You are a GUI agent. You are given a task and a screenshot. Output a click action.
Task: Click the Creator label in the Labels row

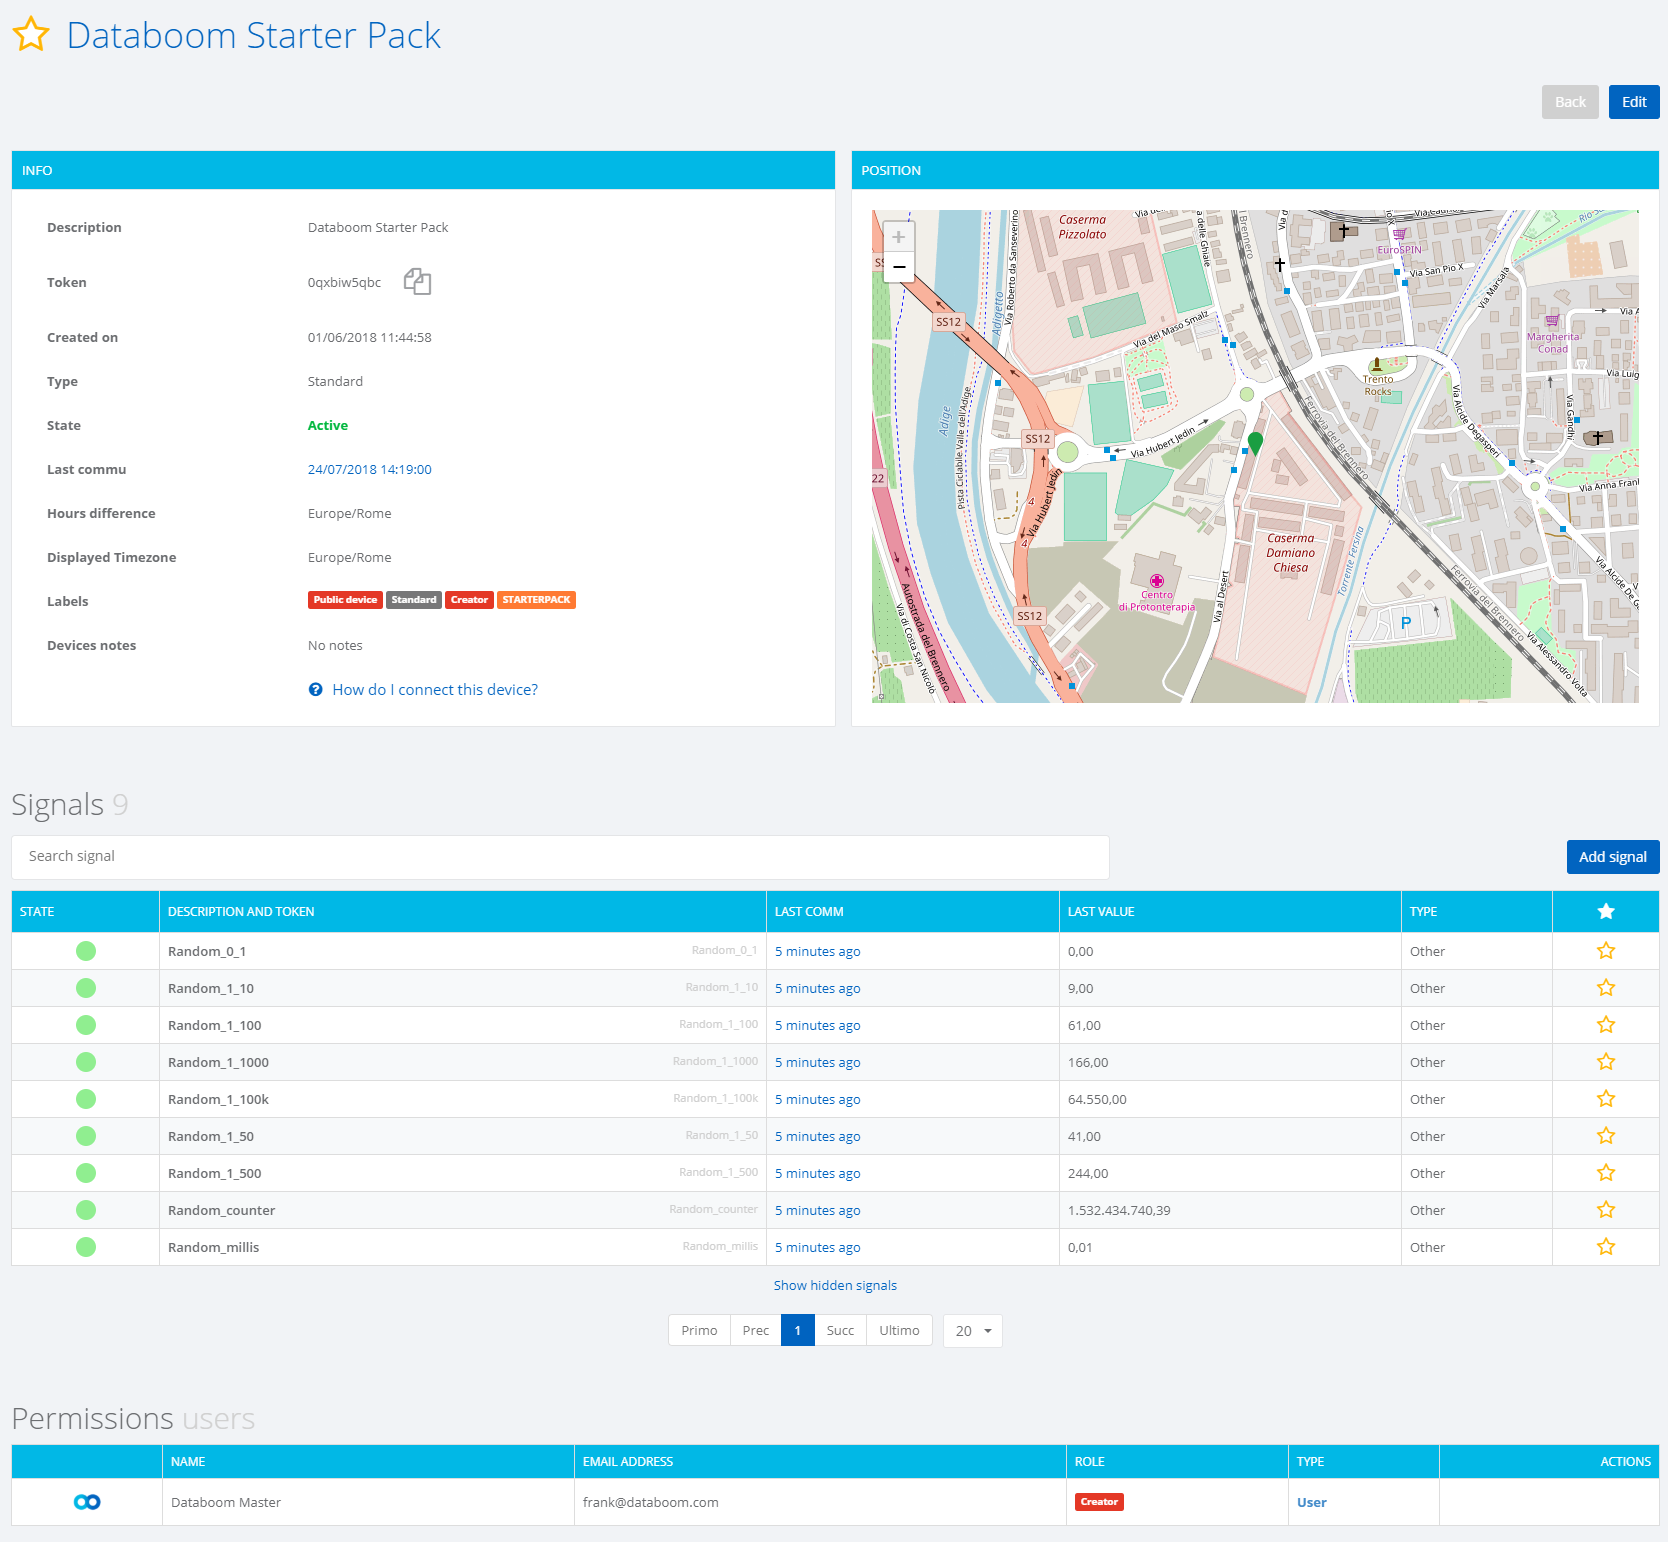469,600
